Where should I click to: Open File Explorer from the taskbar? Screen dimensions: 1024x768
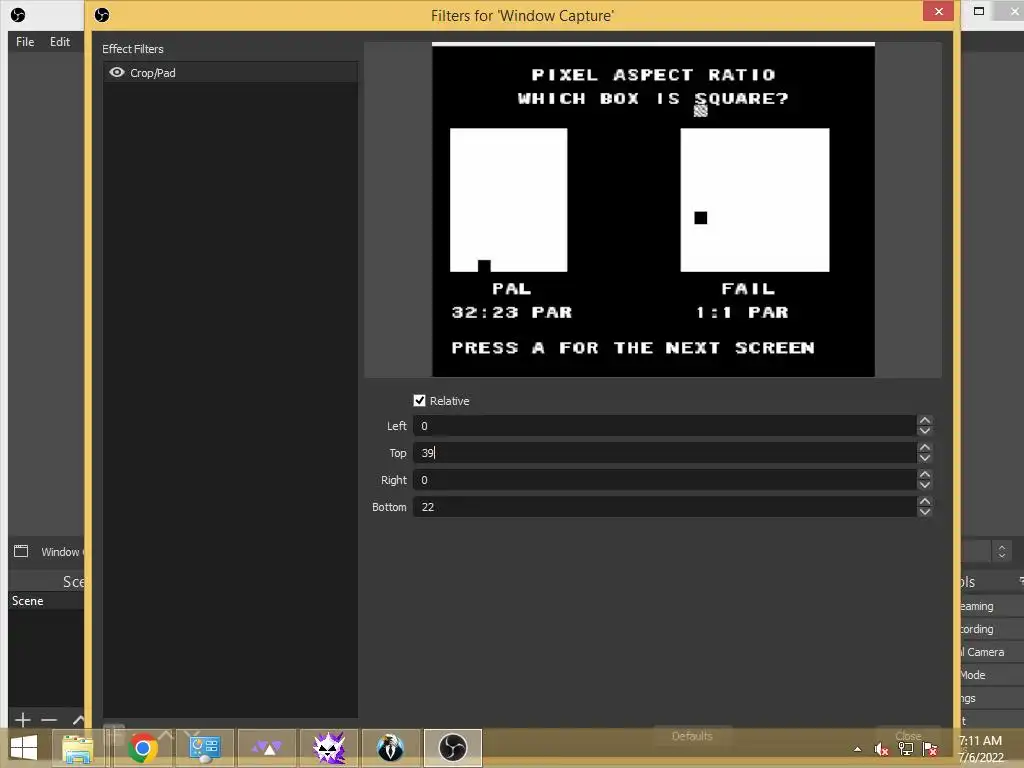tap(77, 748)
